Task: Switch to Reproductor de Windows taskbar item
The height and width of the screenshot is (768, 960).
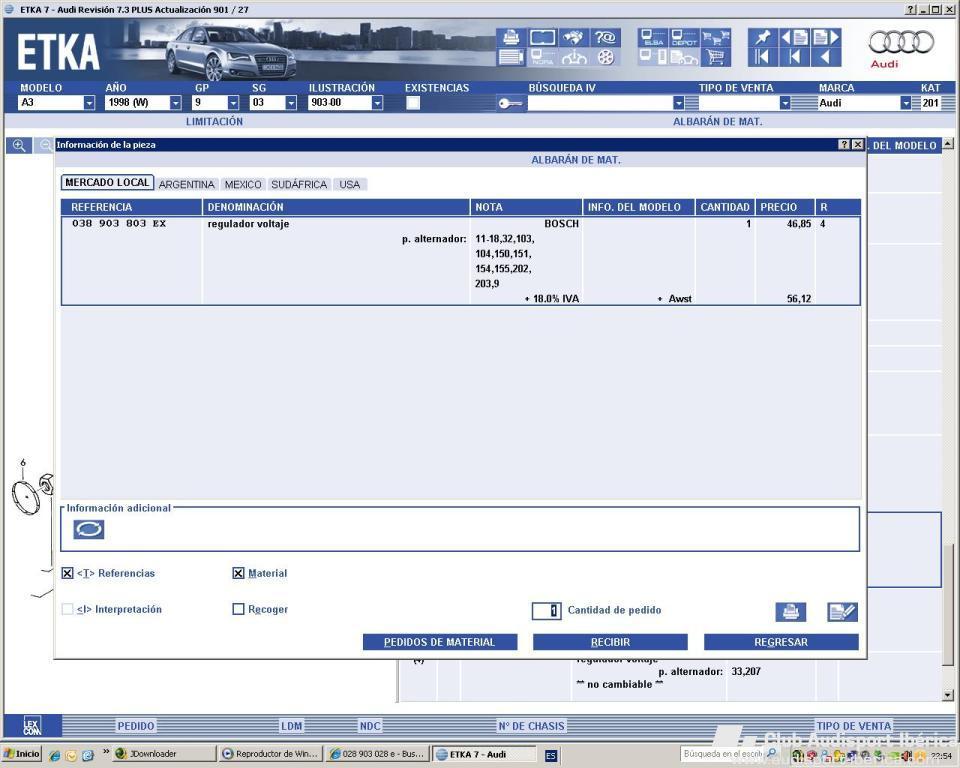Action: [x=271, y=754]
